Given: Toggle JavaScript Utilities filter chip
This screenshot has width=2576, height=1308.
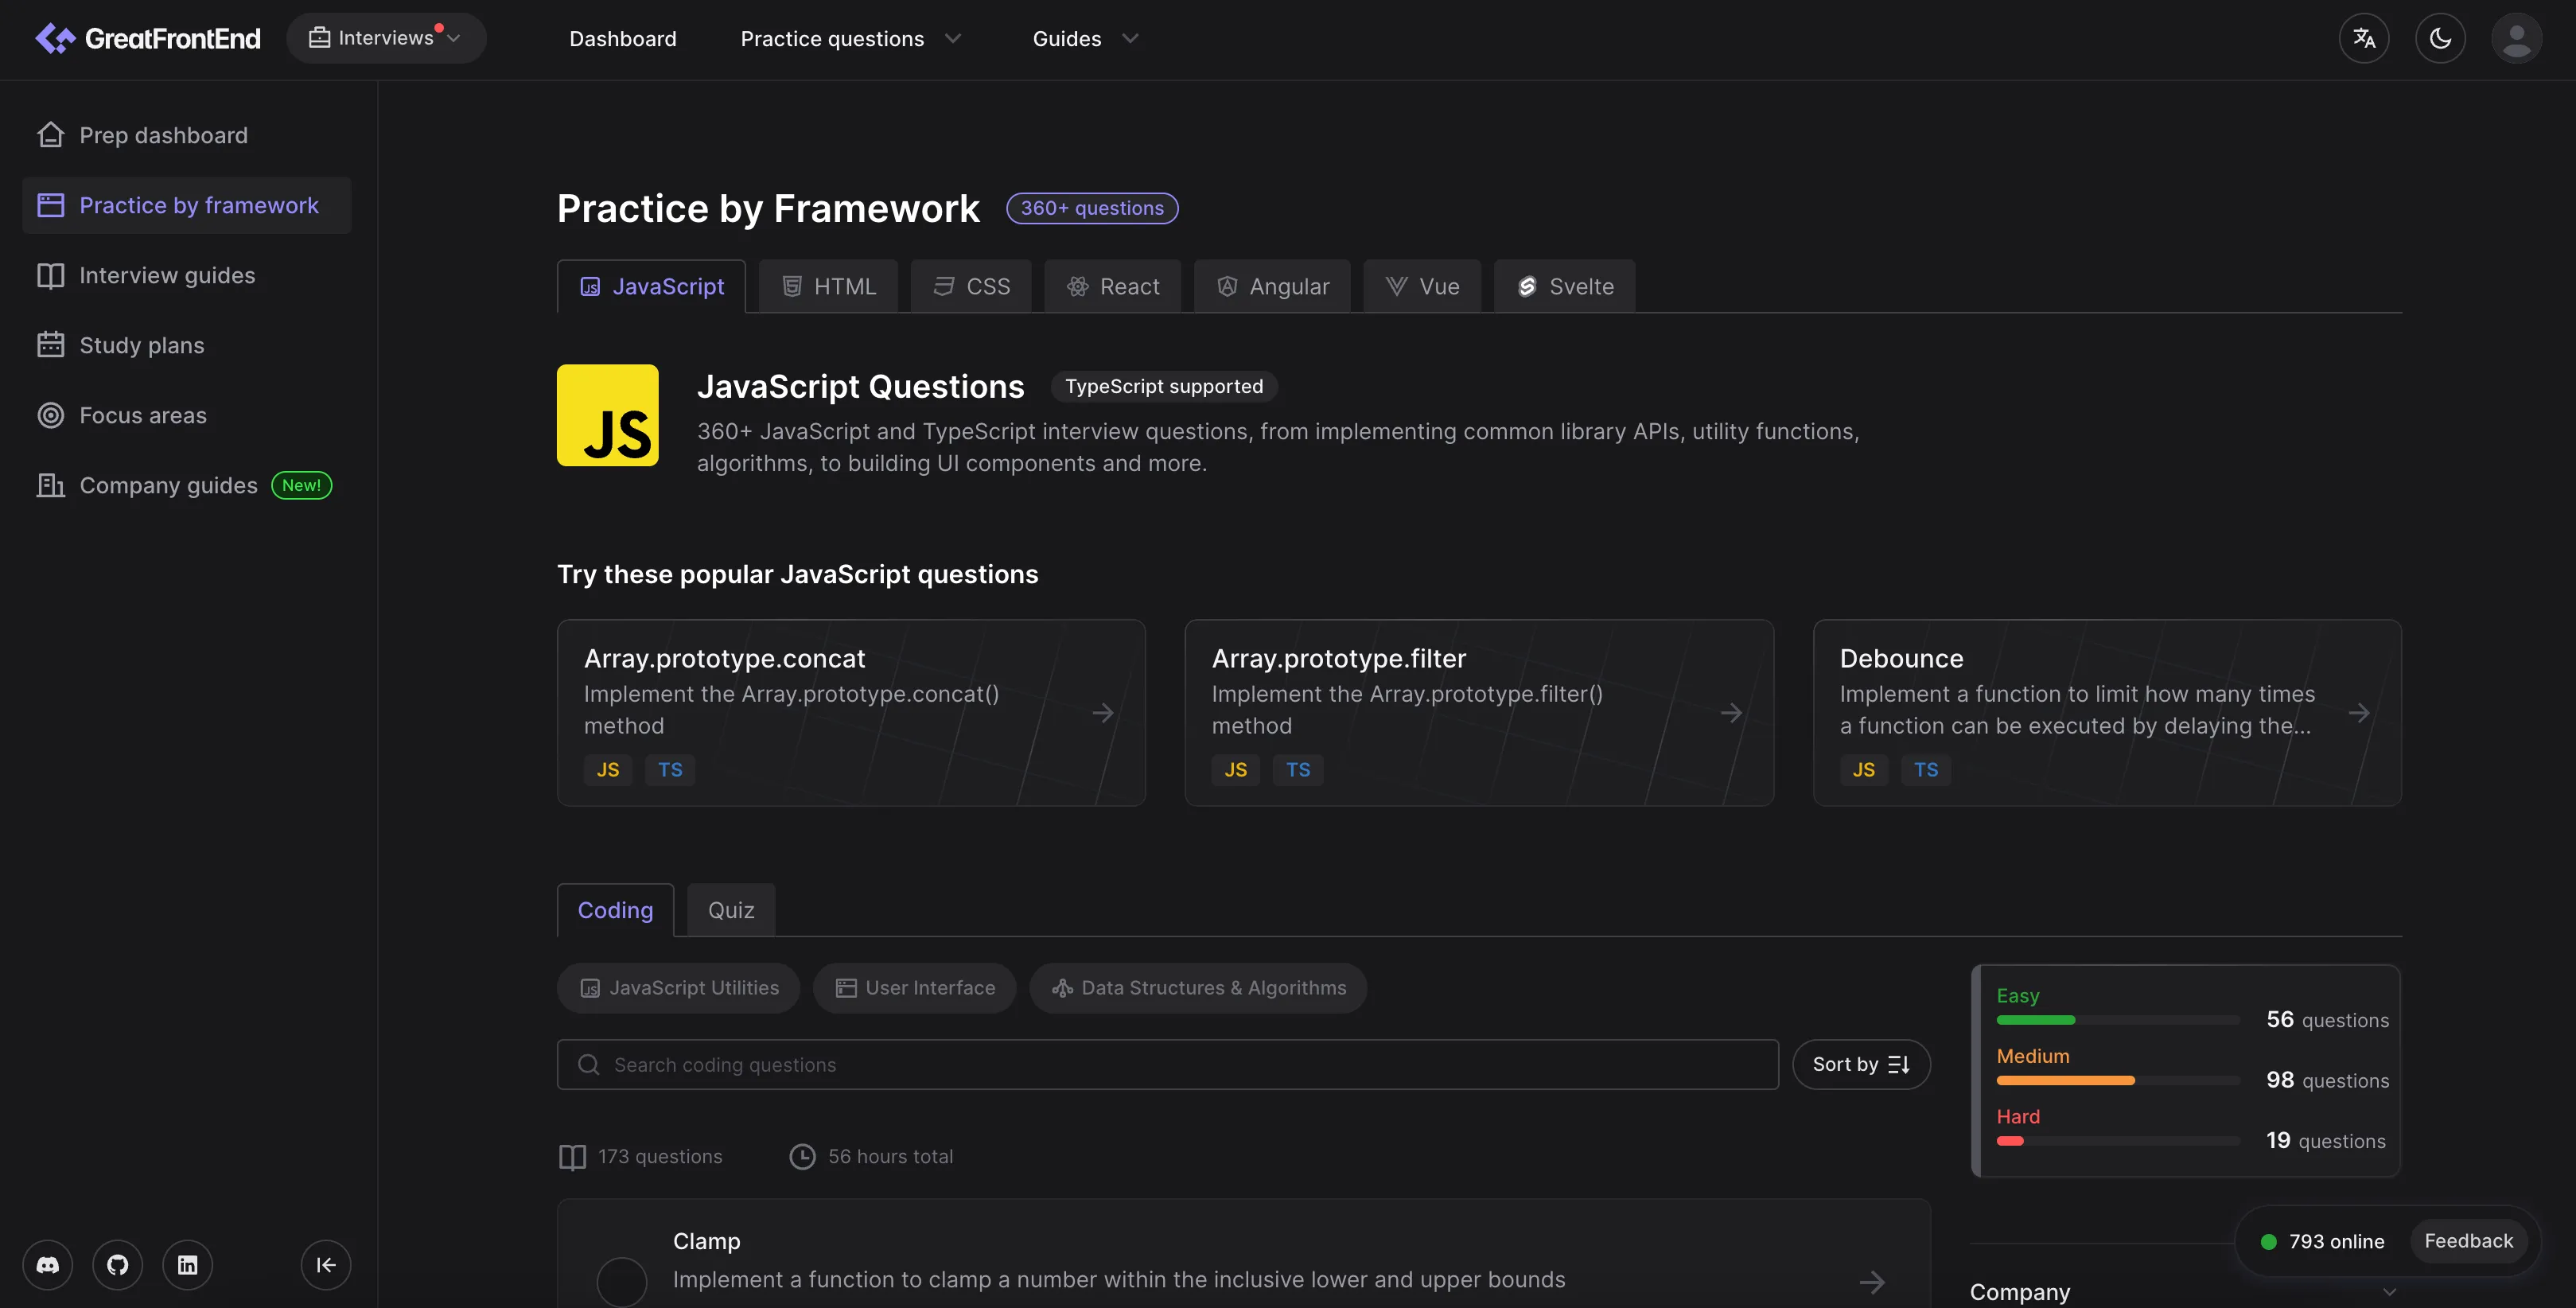Looking at the screenshot, I should coord(679,988).
